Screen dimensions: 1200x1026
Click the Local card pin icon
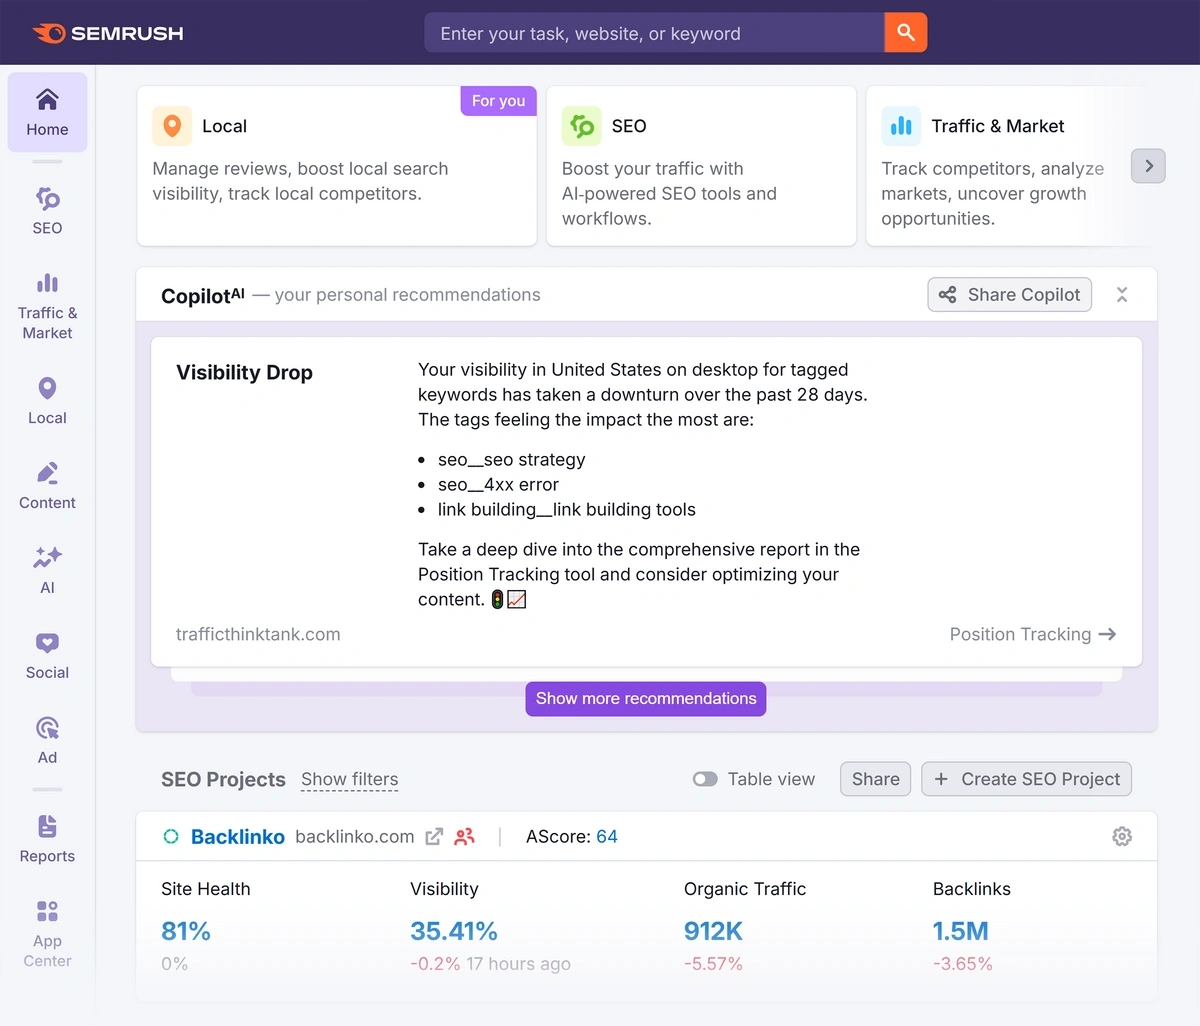pos(172,126)
